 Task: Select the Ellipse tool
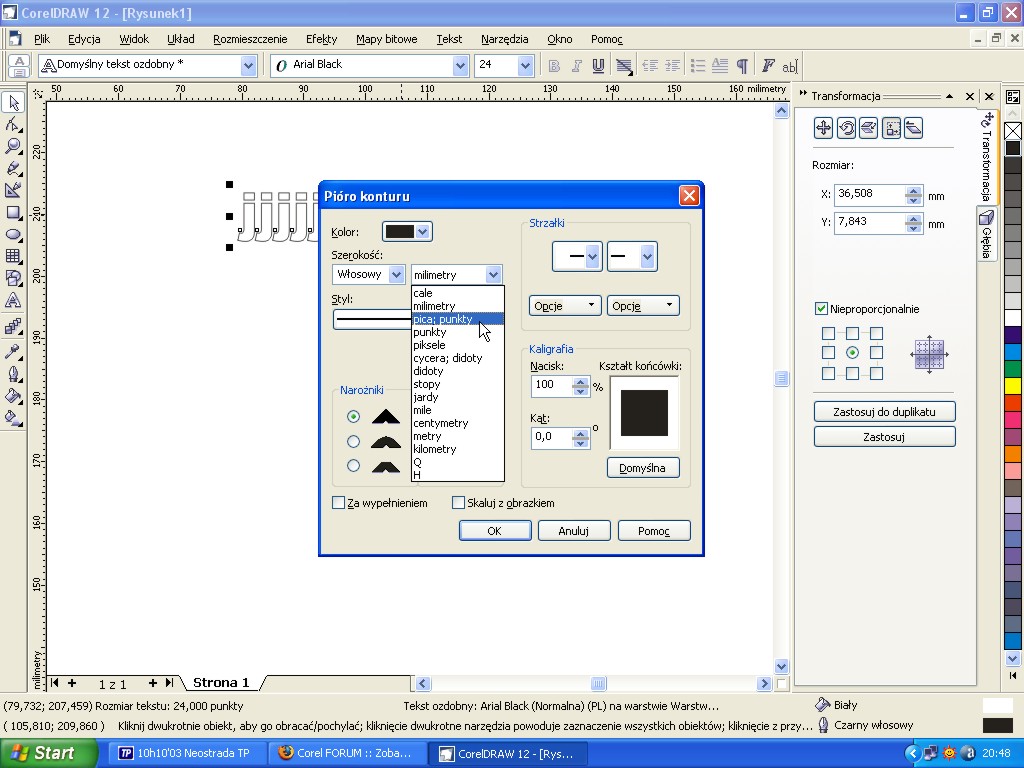coord(13,234)
